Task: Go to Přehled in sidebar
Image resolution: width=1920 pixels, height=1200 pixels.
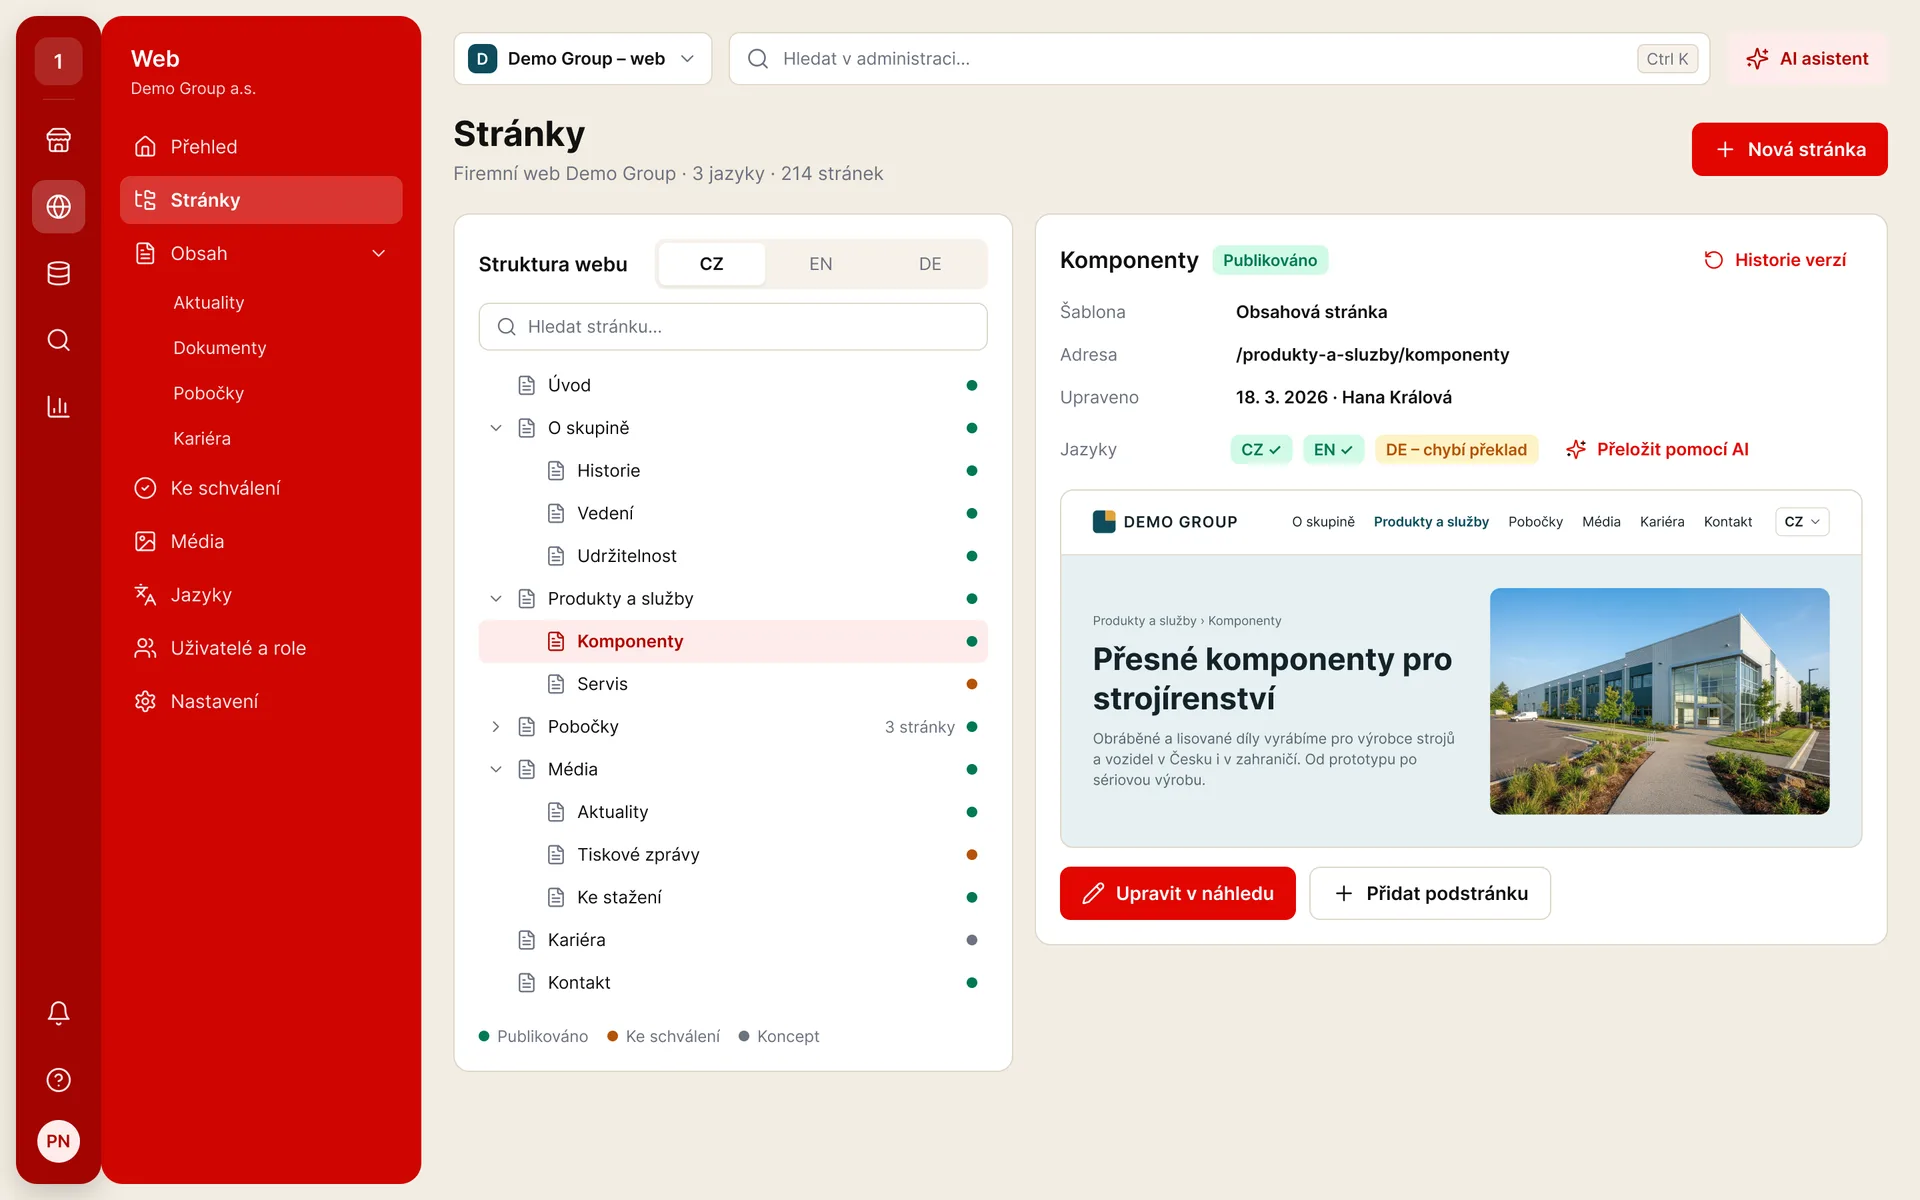Action: click(x=261, y=147)
